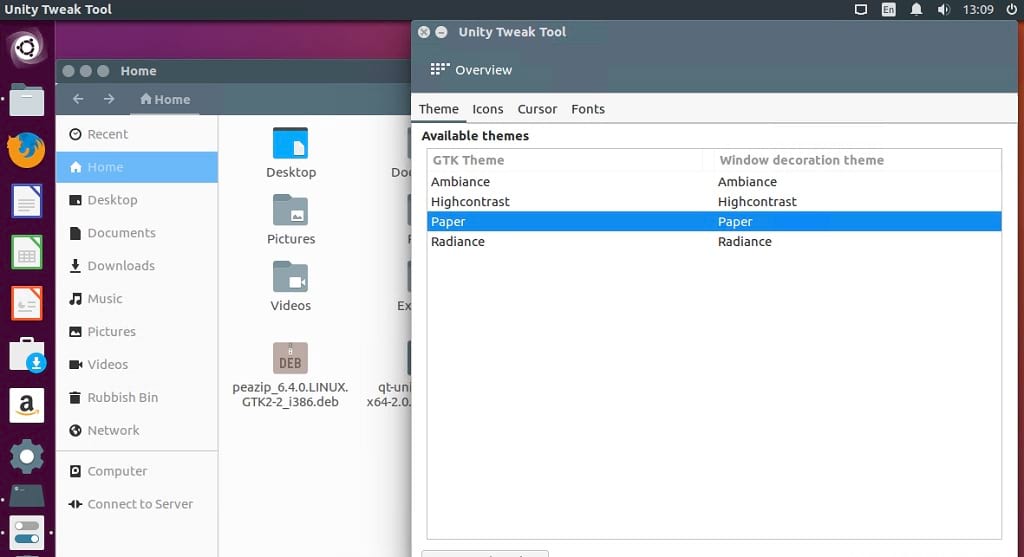Open the Ubuntu Dash launcher icon
Viewport: 1024px width, 557px height.
[x=27, y=48]
